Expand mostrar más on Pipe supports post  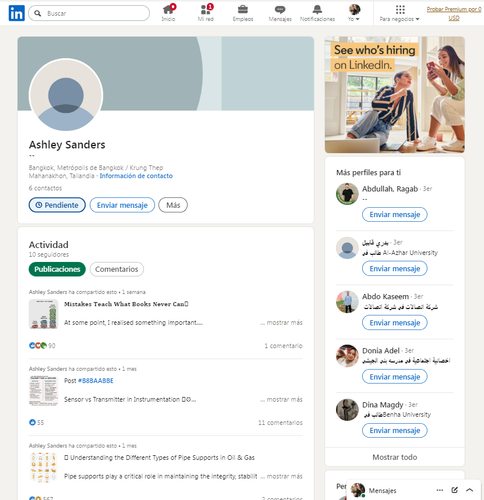click(x=284, y=476)
